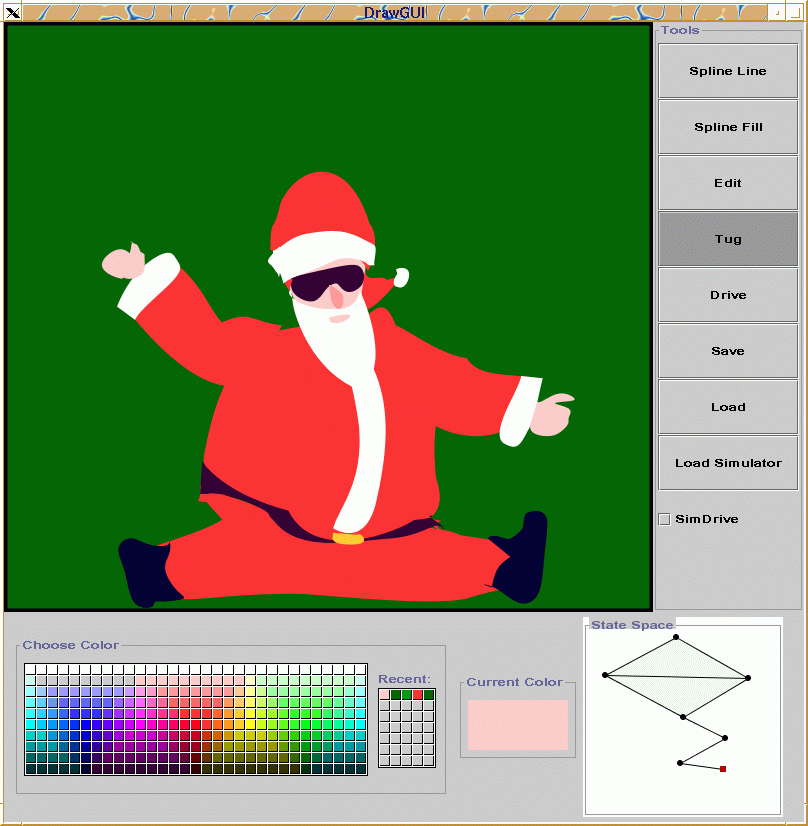
Task: Choose the Drive tool
Action: pos(728,295)
